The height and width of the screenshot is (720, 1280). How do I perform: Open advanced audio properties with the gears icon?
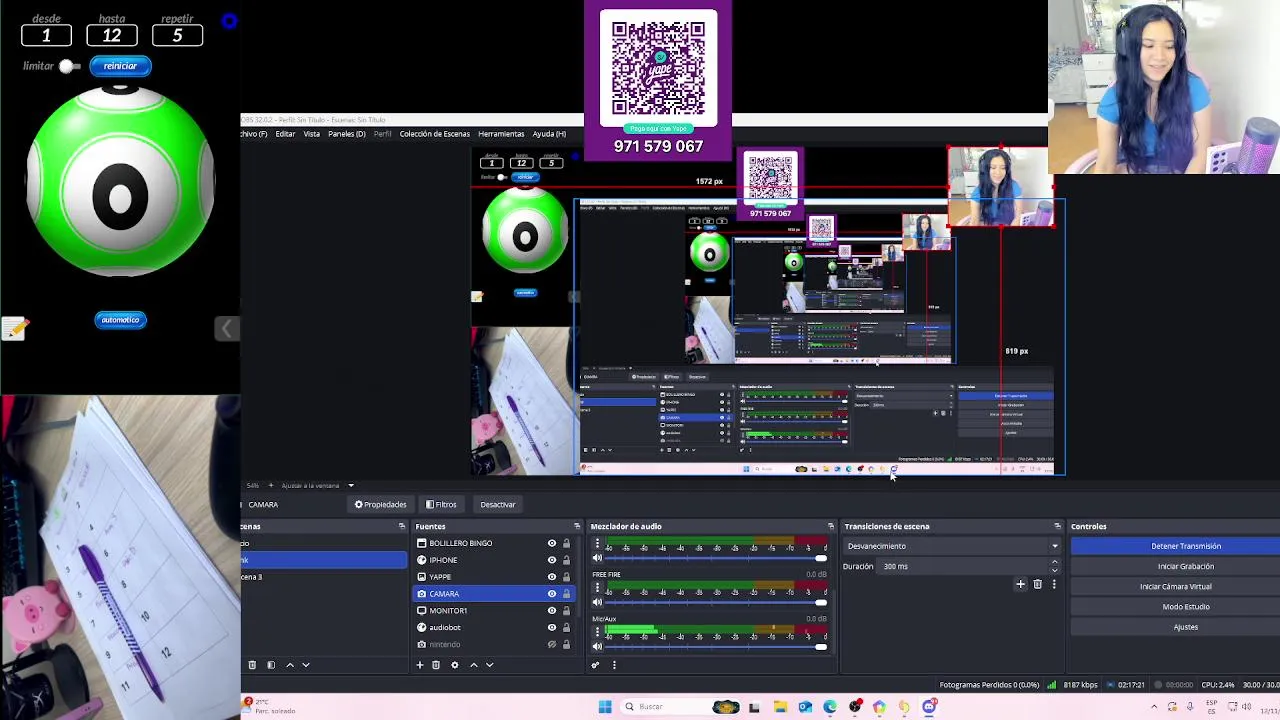point(596,665)
